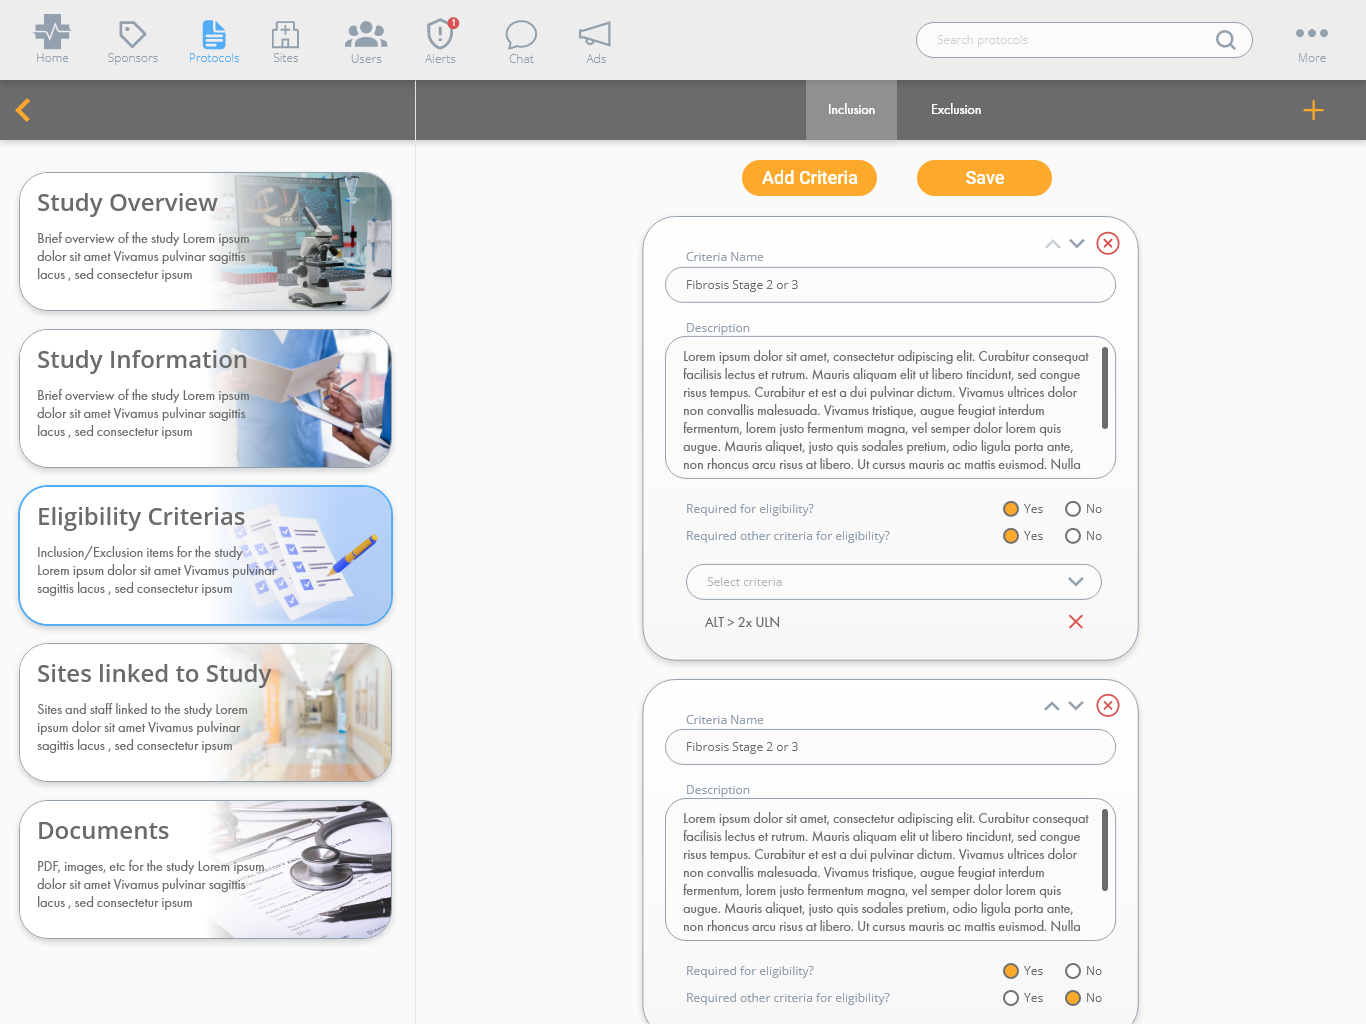Move second criteria card up

click(1051, 706)
